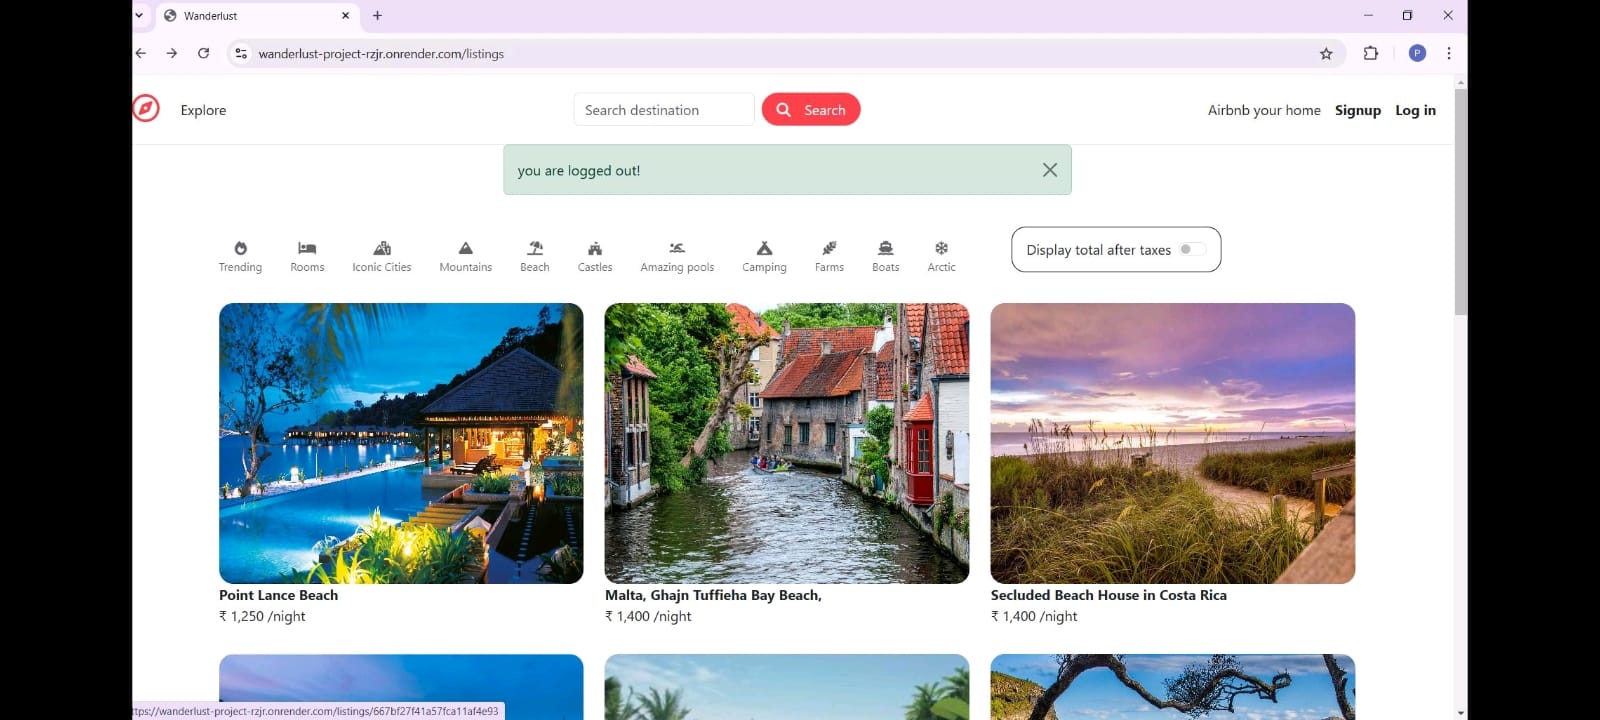The height and width of the screenshot is (720, 1600).
Task: Dismiss the logged out alert
Action: coord(1050,170)
